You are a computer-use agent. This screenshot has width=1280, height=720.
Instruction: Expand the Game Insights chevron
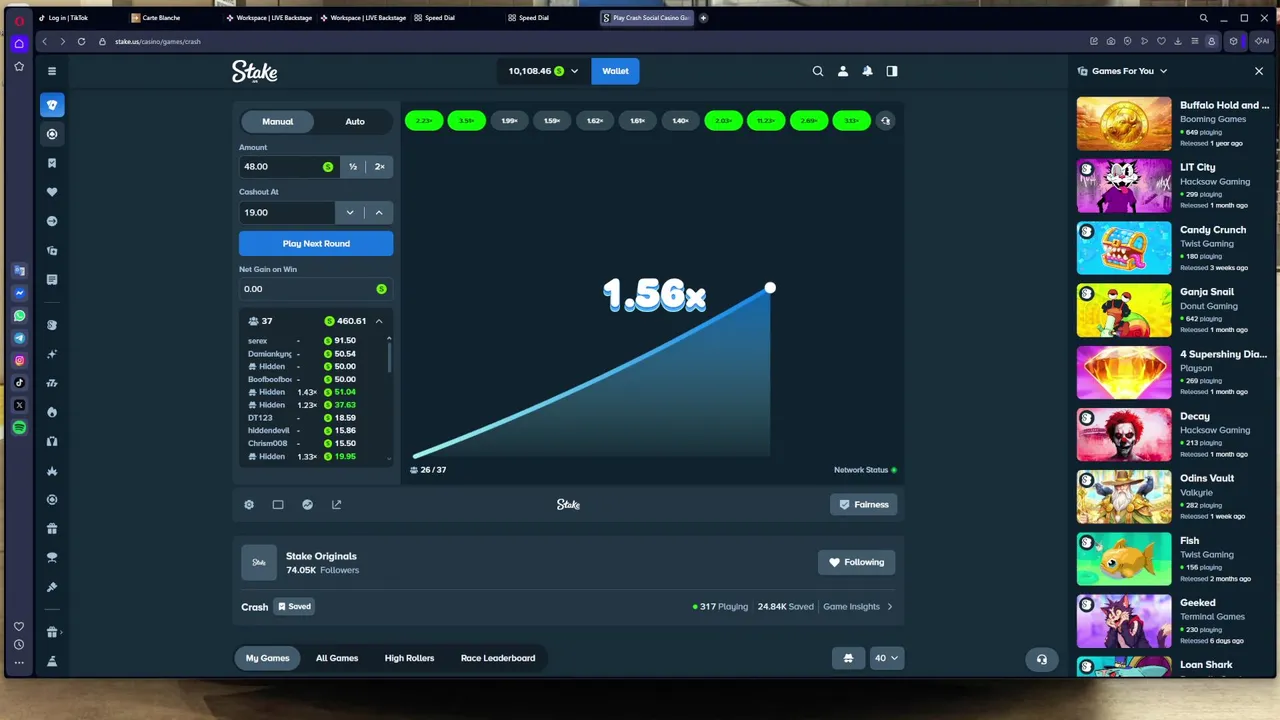[x=890, y=607]
